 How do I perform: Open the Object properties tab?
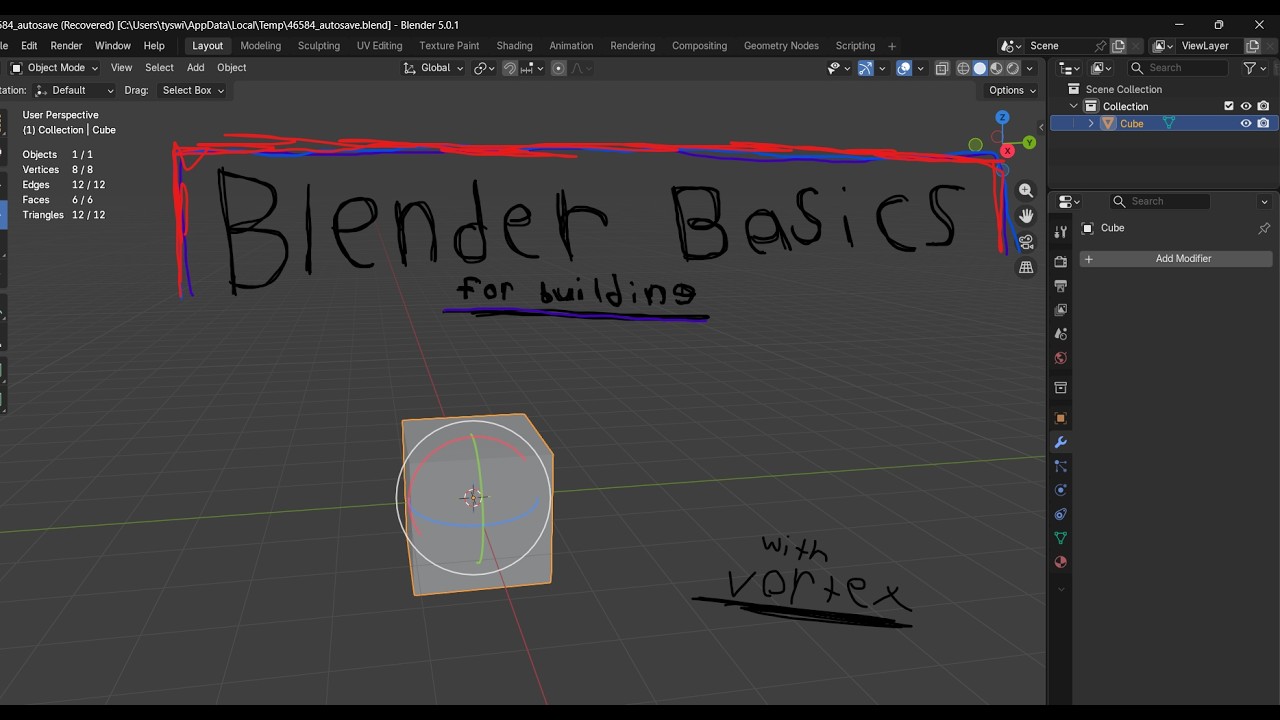[1061, 418]
